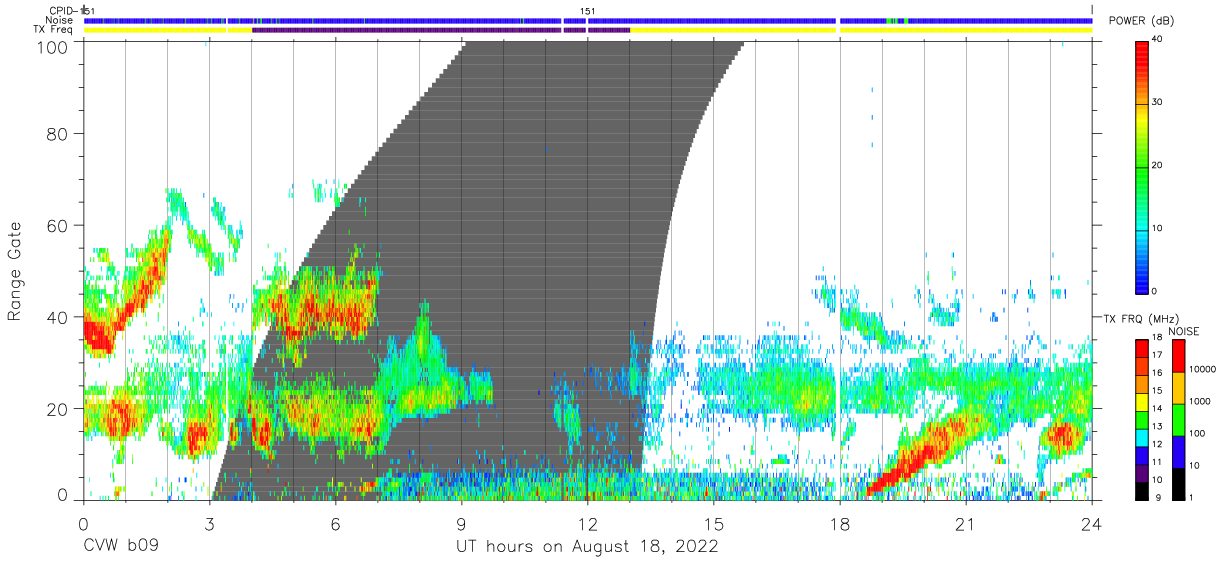Image resolution: width=1228 pixels, height=567 pixels.
Task: Select the 3 tick on UT hours axis
Action: pos(210,523)
